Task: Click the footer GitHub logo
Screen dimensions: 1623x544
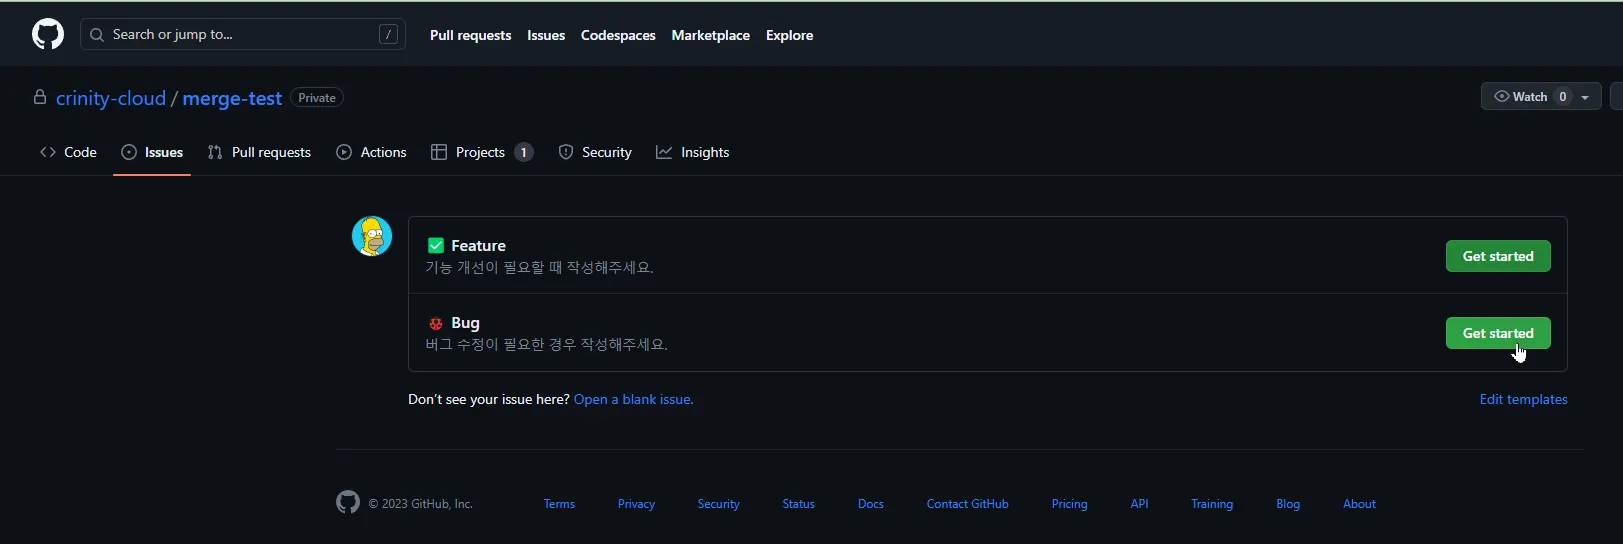Action: coord(348,502)
